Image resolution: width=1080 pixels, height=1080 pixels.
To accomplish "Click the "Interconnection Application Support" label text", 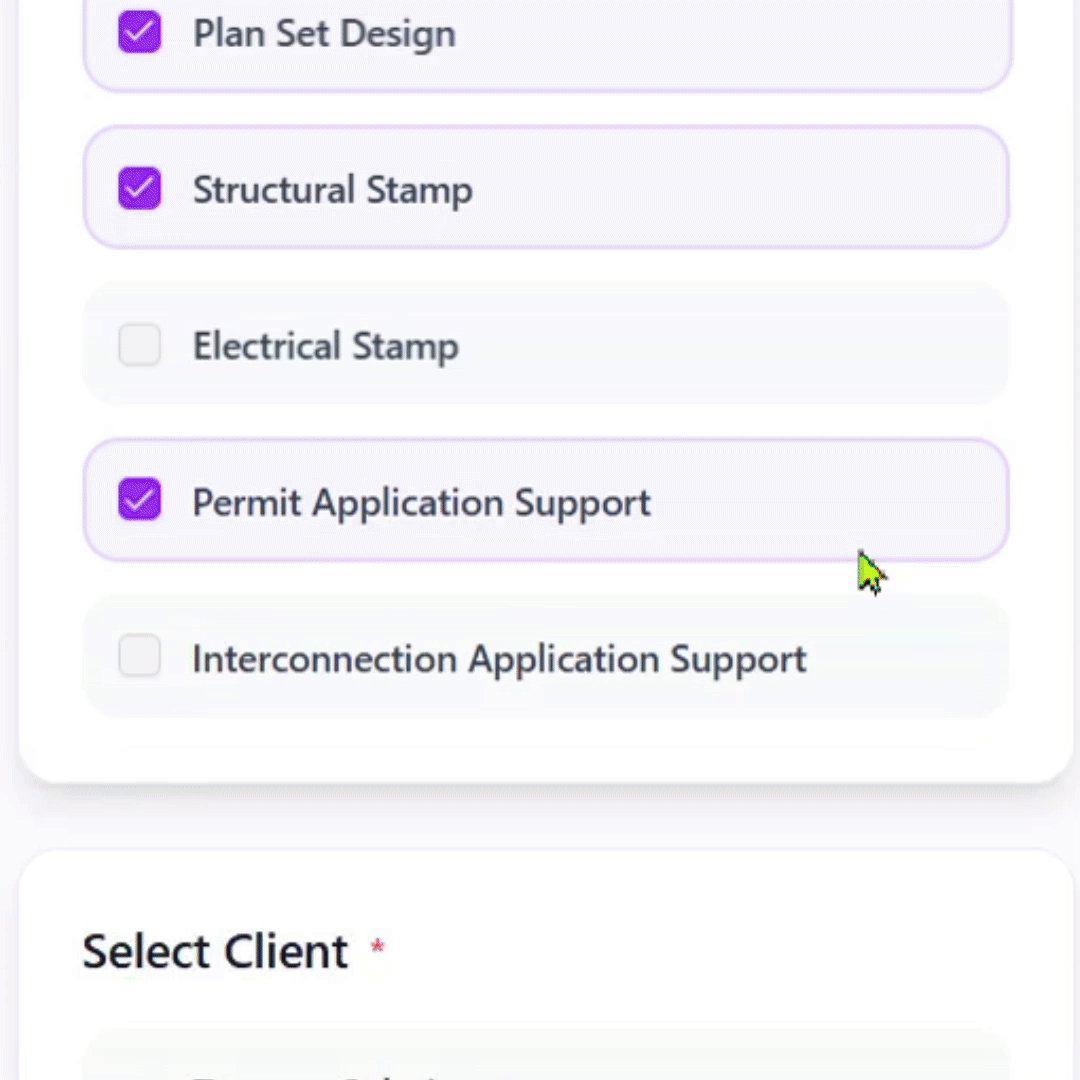I will [x=499, y=659].
